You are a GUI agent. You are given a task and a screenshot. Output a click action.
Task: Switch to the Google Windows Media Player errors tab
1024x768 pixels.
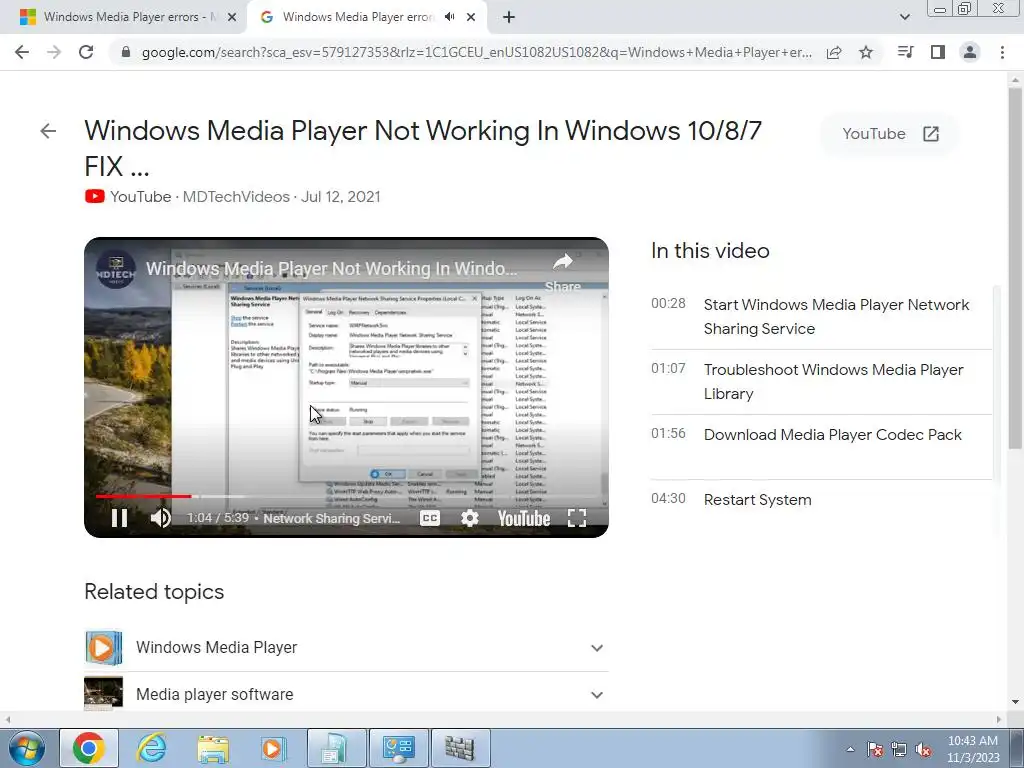(366, 17)
